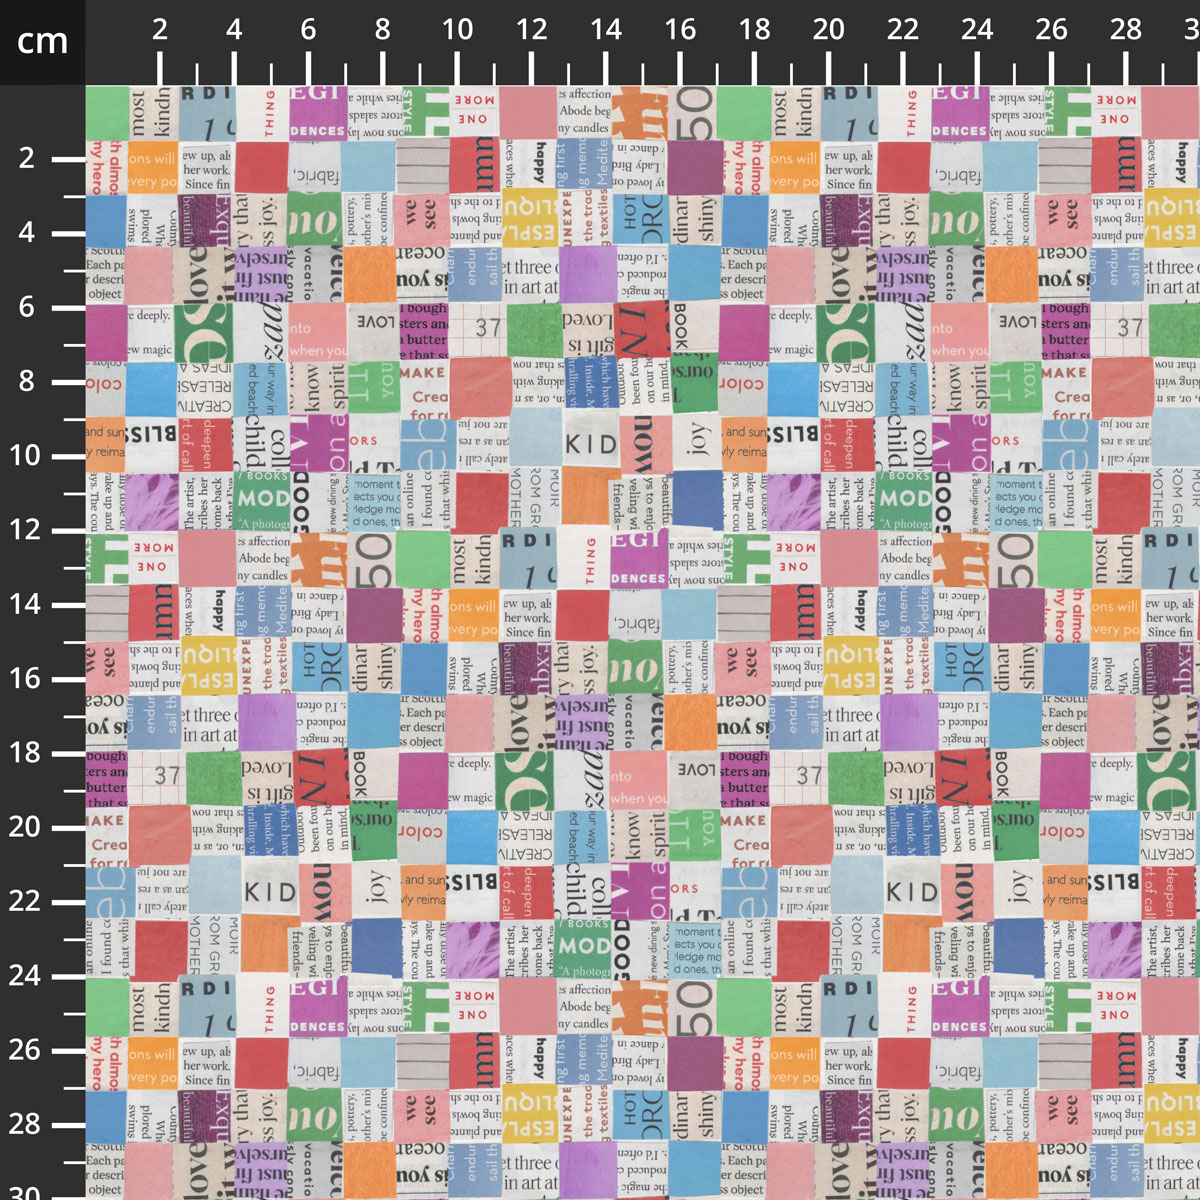Select the 10 mark on the horizontal ruler
The image size is (1200, 1200).
click(x=457, y=29)
